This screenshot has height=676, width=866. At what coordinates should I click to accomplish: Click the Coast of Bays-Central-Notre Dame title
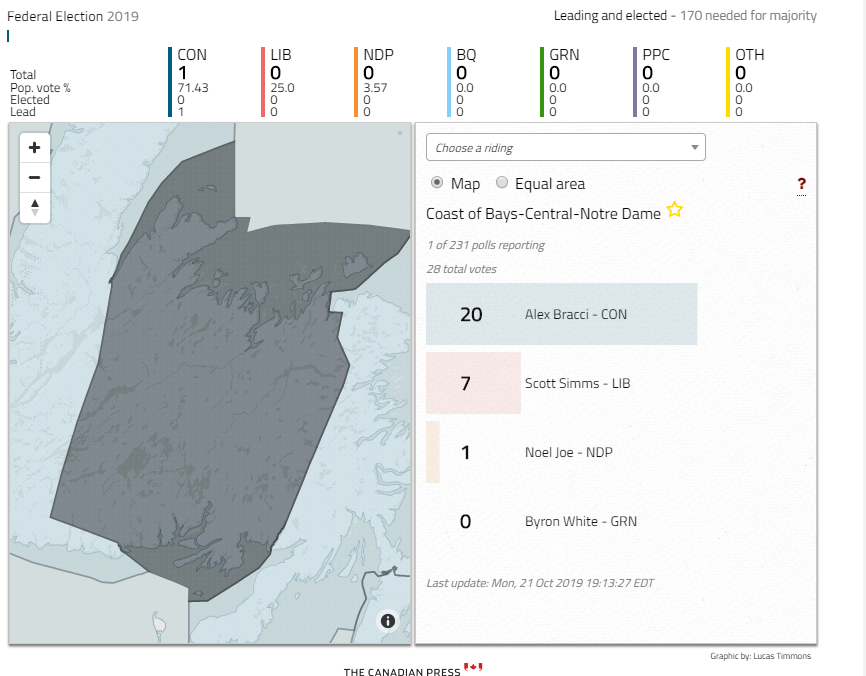pos(543,214)
